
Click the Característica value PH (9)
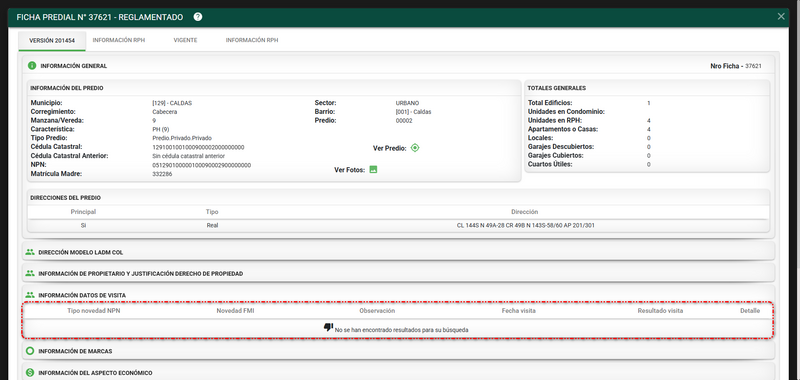160,130
